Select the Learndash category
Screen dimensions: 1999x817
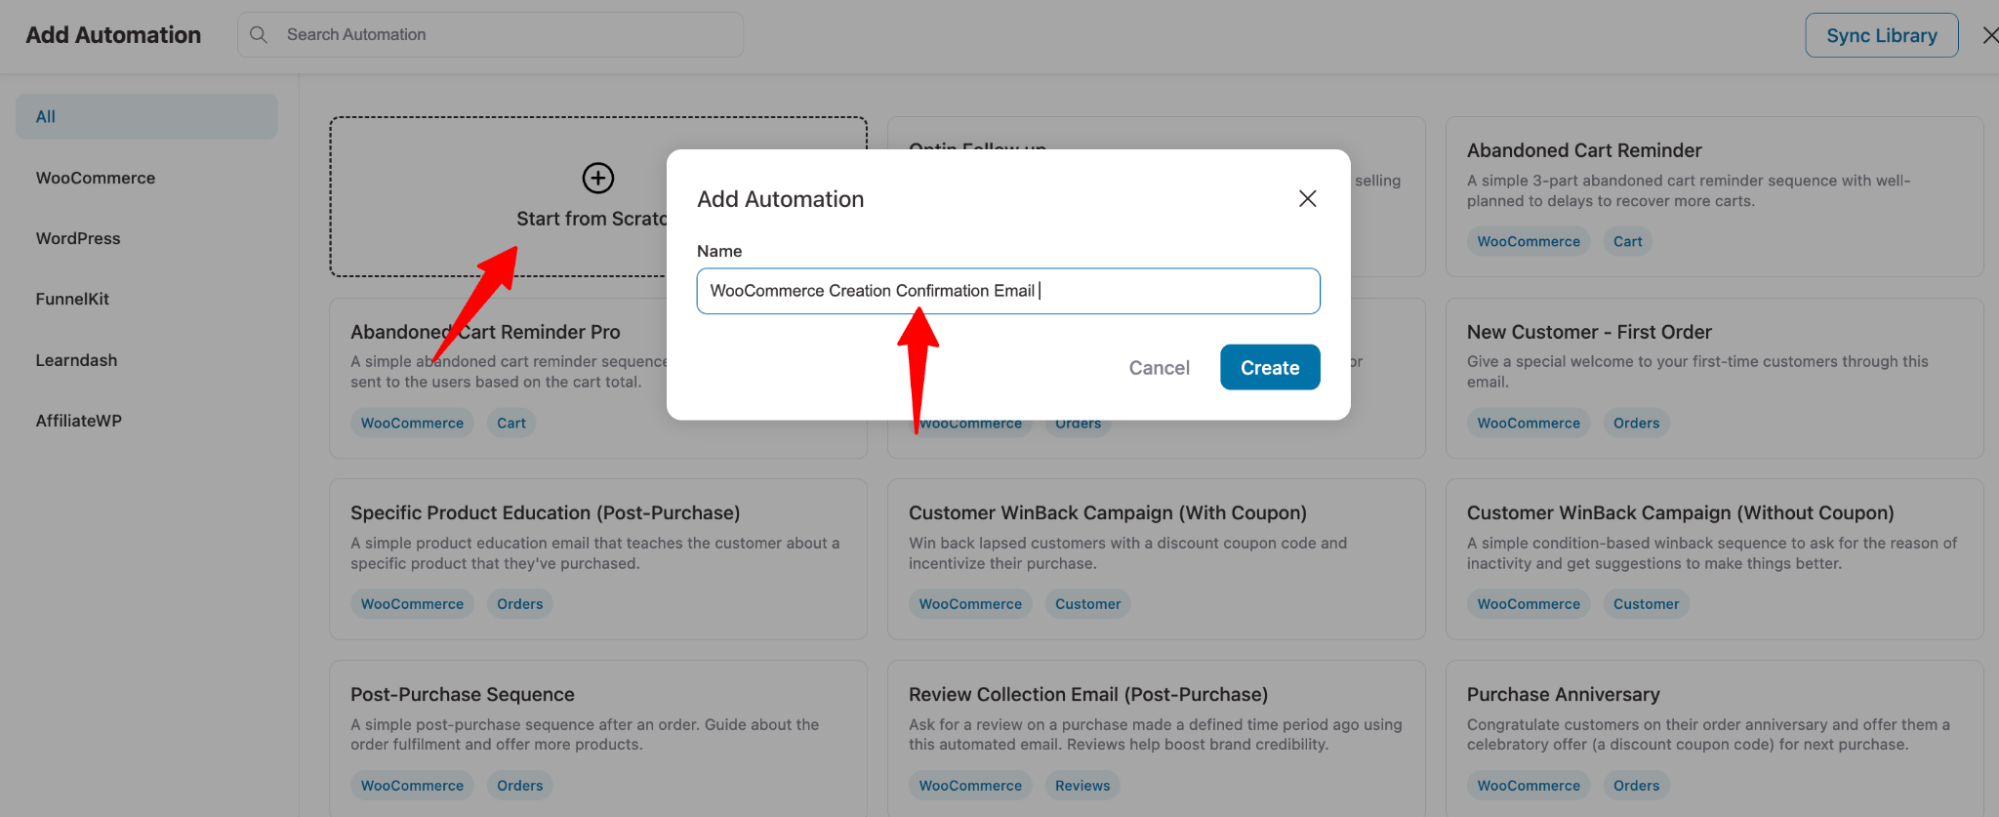76,360
